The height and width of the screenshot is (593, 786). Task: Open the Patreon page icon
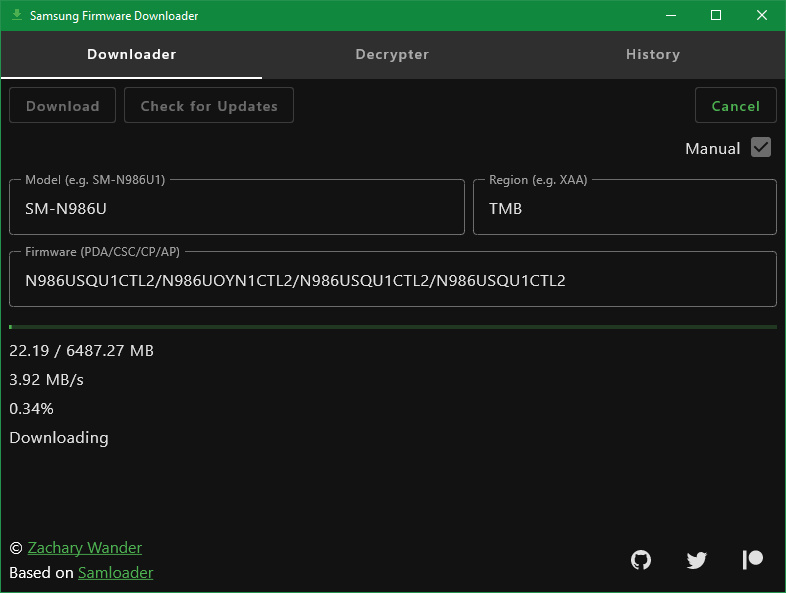753,560
